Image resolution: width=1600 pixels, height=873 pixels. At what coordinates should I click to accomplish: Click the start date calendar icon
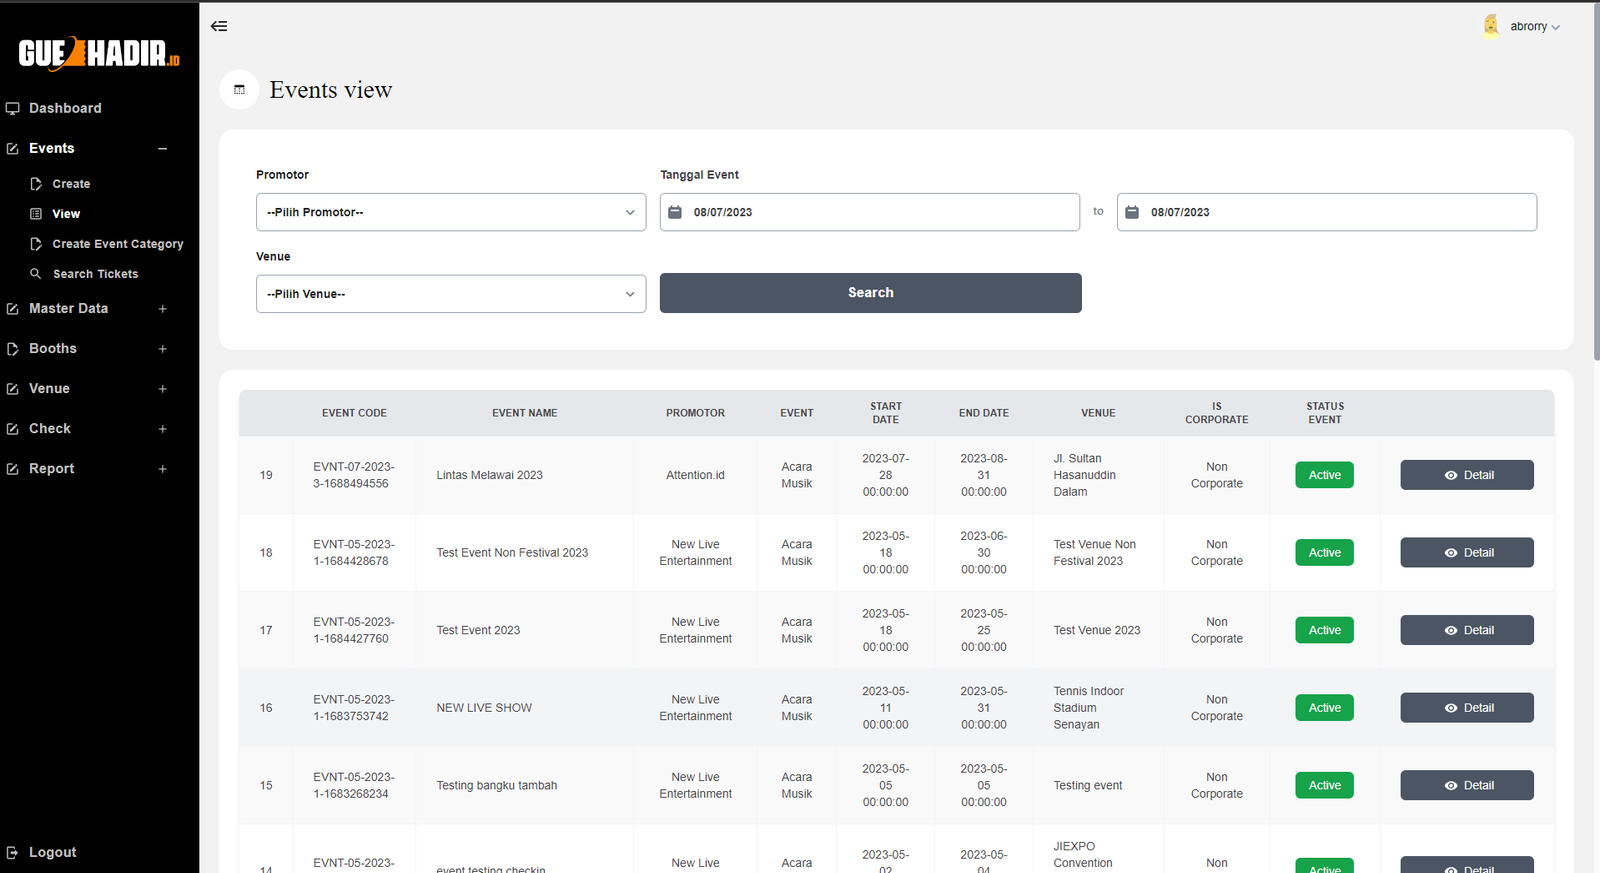675,212
